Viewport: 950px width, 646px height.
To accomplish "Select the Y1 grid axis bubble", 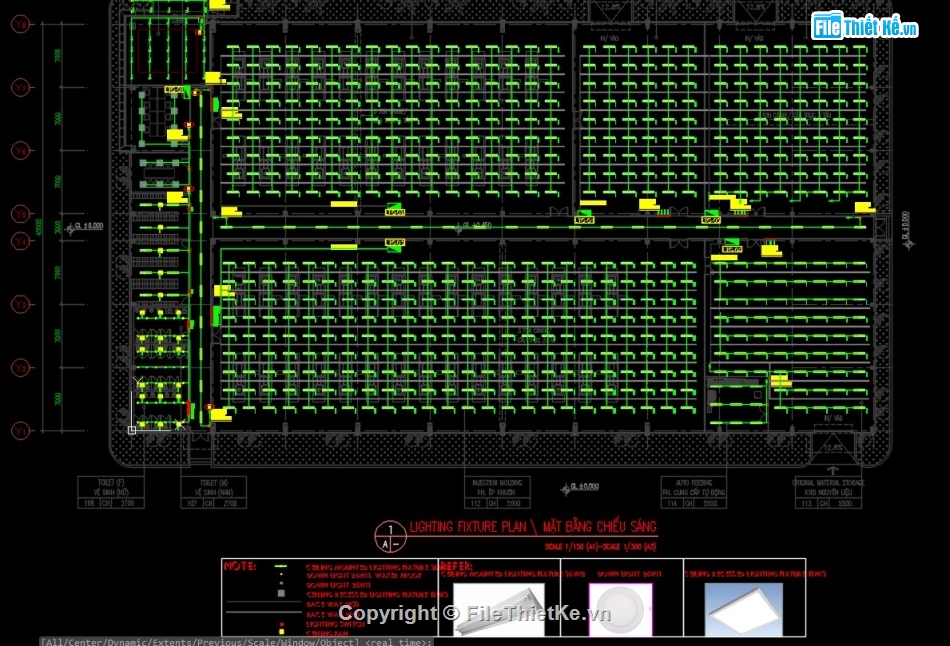I will coord(20,431).
